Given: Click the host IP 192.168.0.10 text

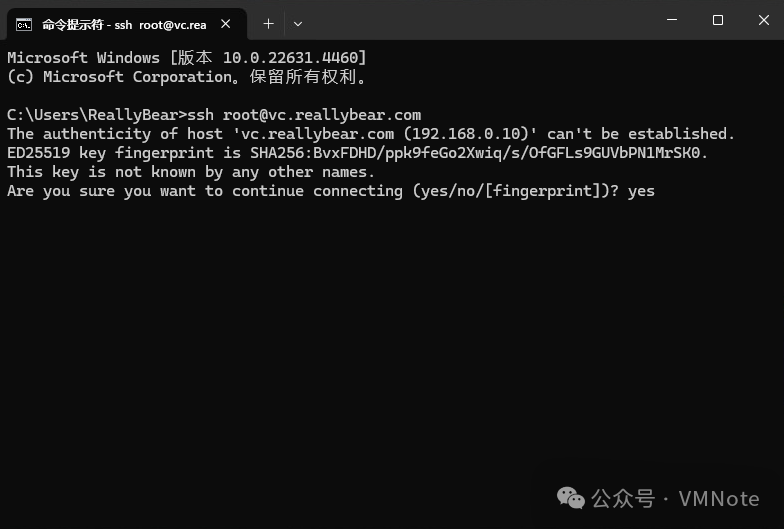Looking at the screenshot, I should [x=465, y=134].
